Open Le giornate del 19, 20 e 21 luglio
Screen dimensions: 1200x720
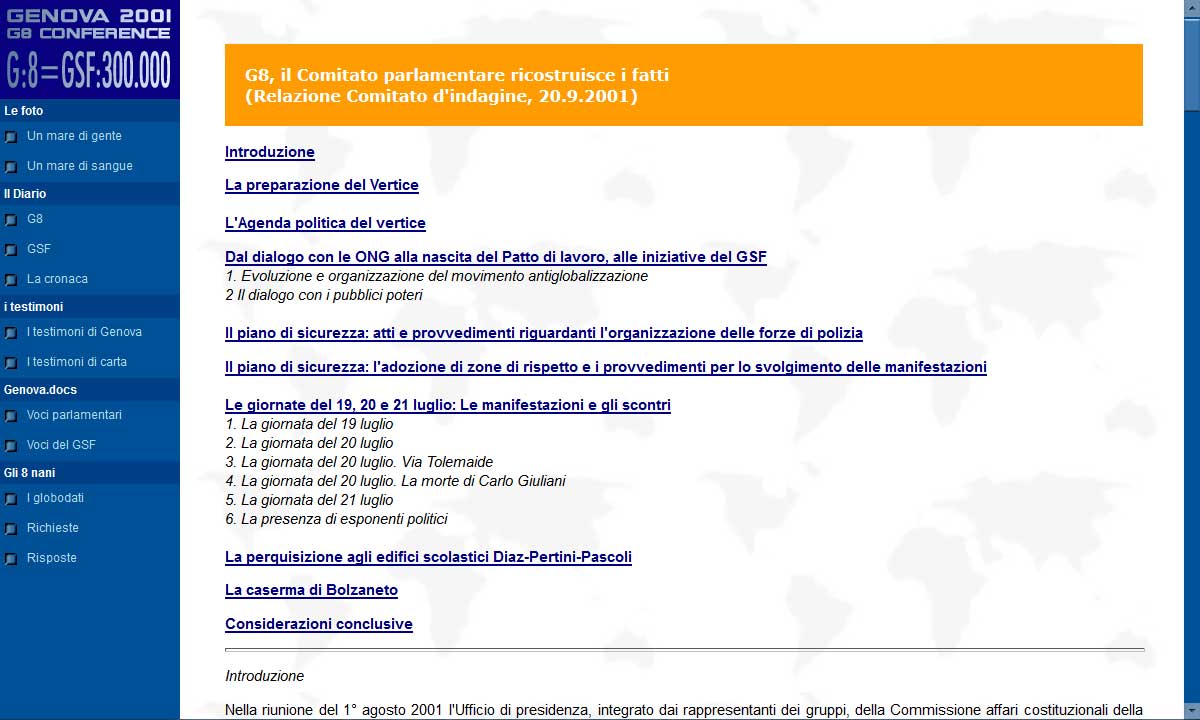448,405
